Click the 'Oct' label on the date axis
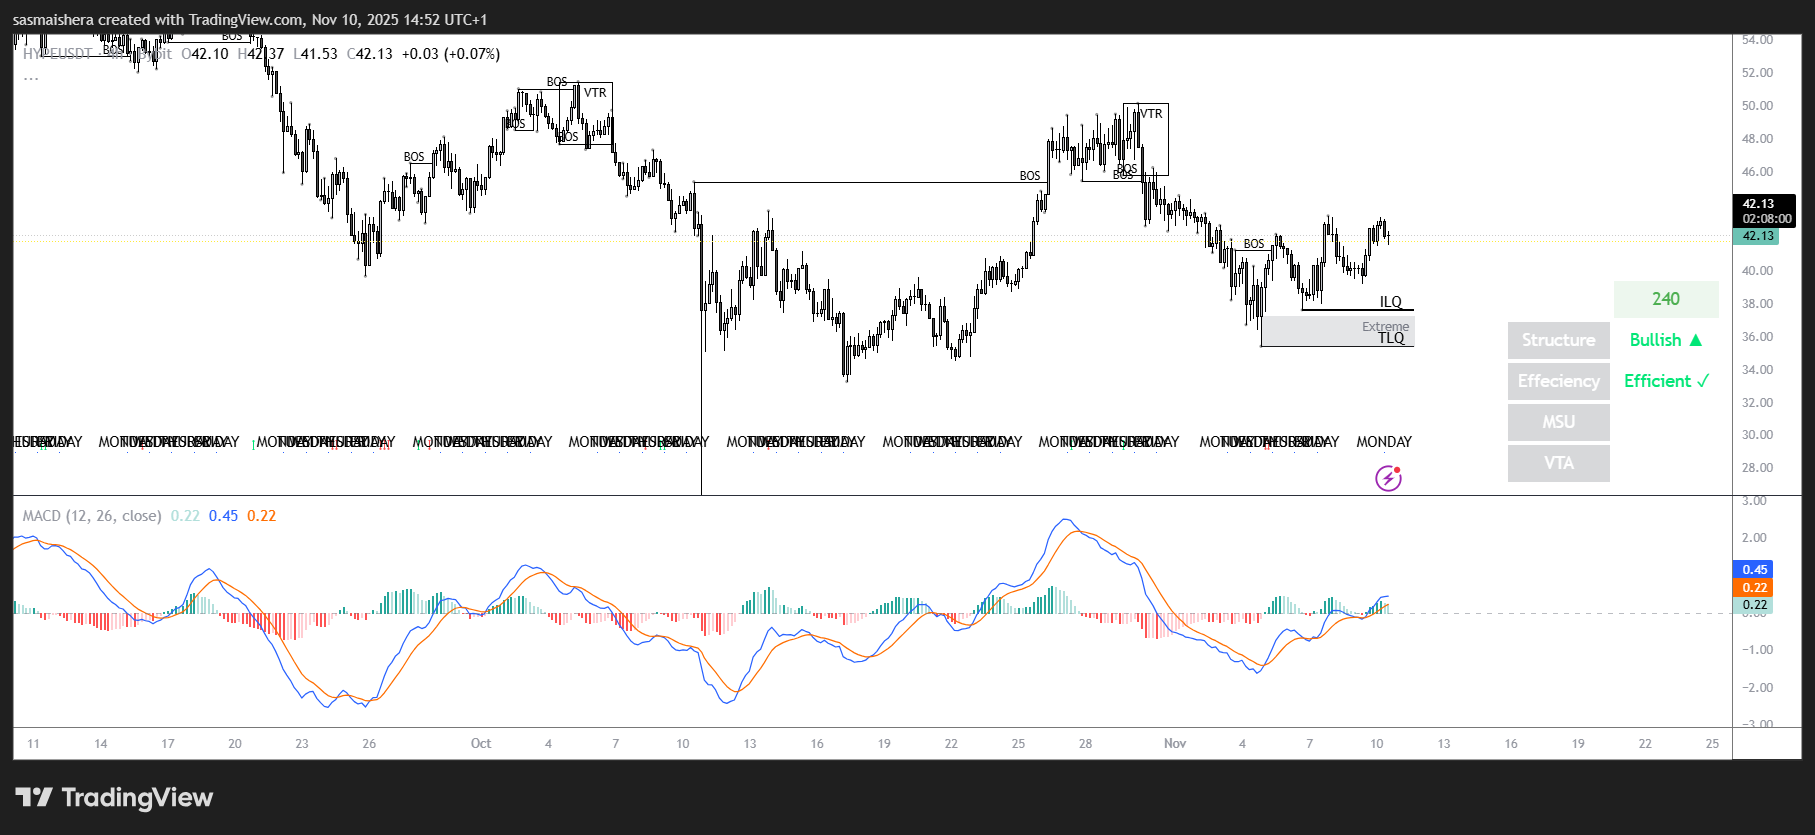Image resolution: width=1815 pixels, height=835 pixels. (x=481, y=743)
